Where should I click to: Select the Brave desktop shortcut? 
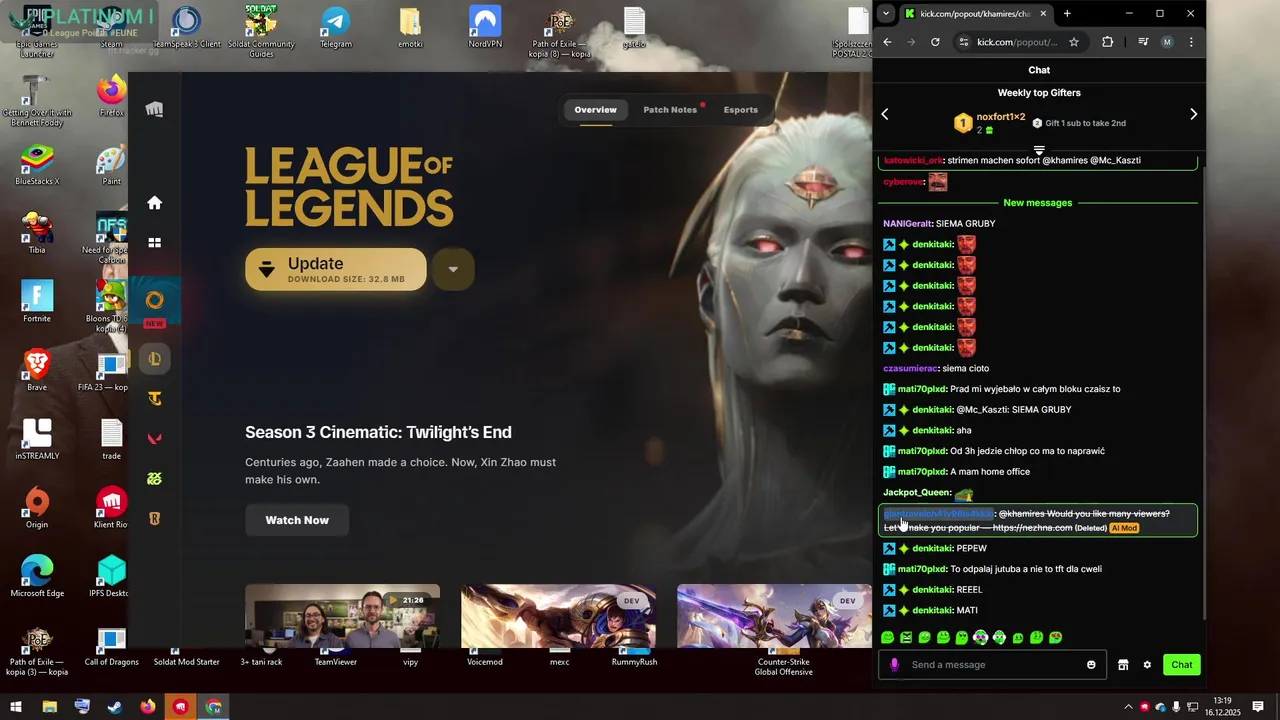37,370
